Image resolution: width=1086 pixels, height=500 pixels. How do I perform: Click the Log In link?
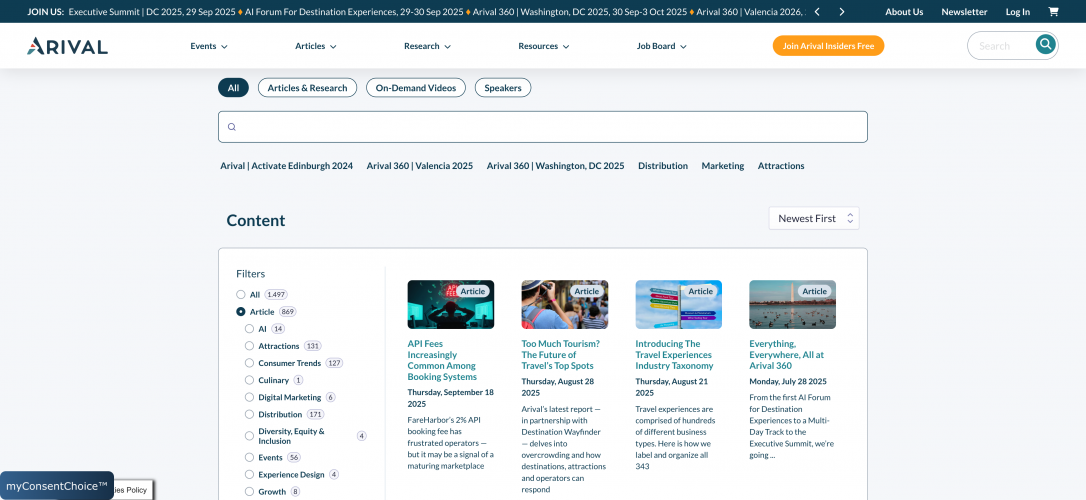[1017, 12]
